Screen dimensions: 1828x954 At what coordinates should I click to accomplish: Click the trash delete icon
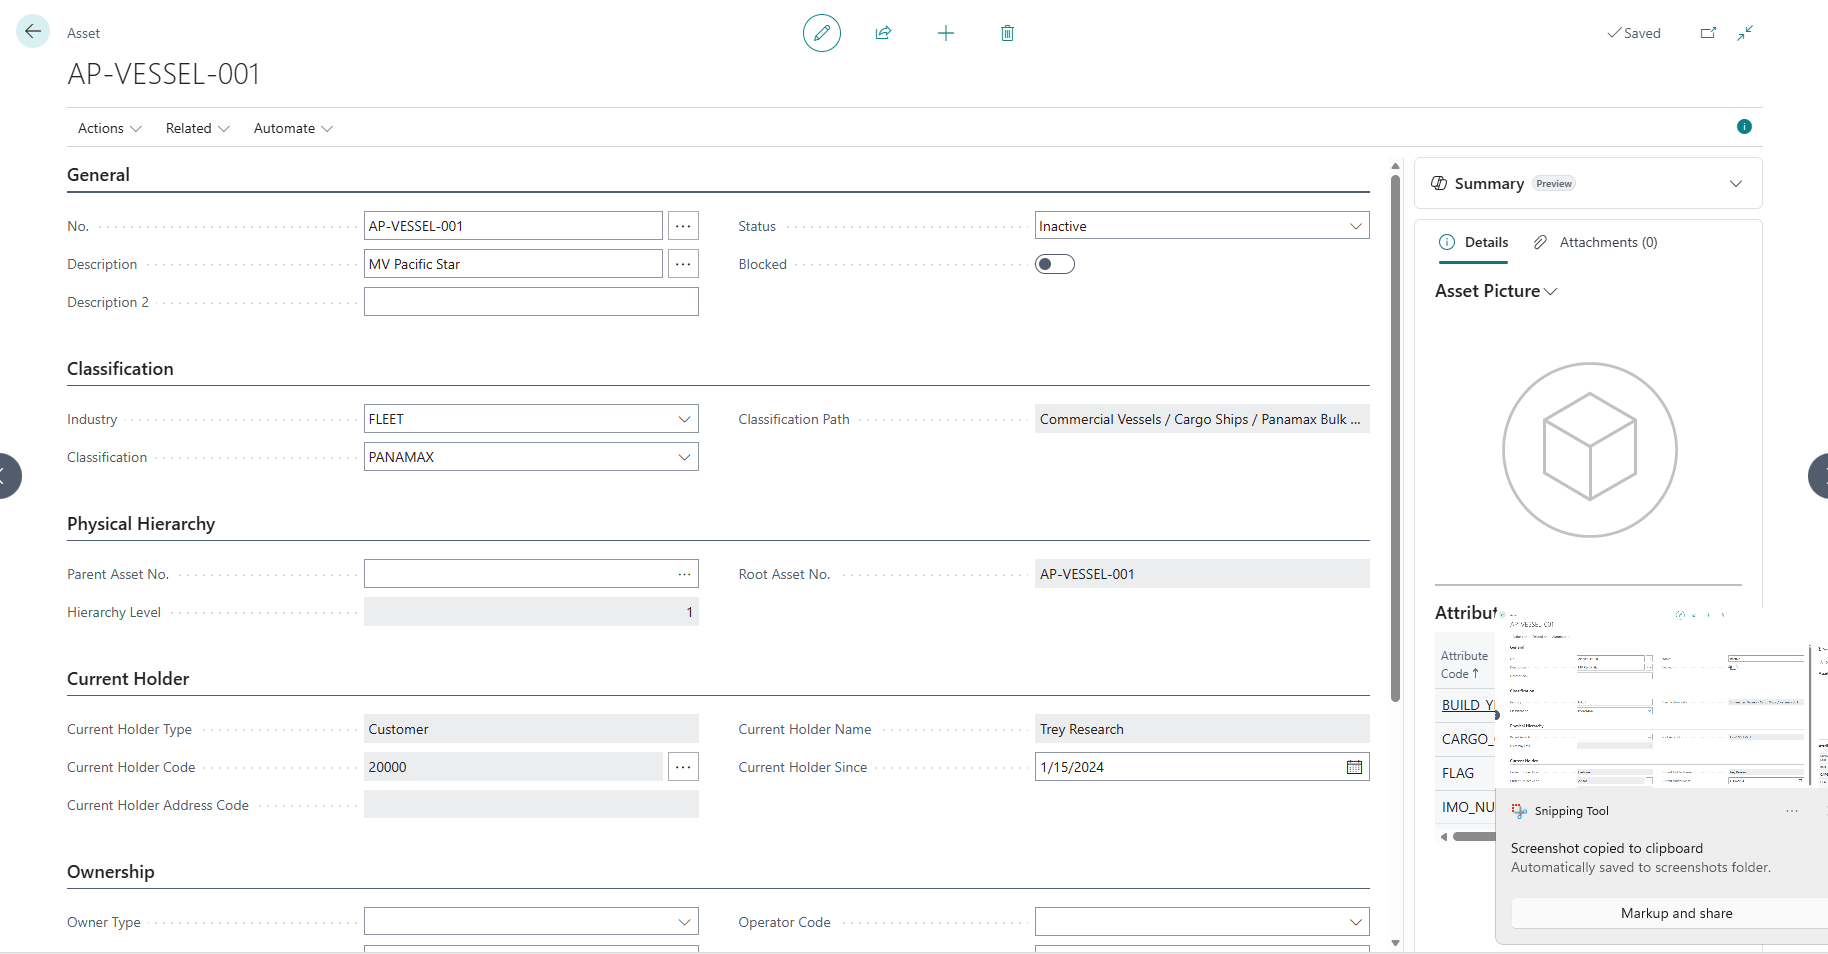(1007, 33)
